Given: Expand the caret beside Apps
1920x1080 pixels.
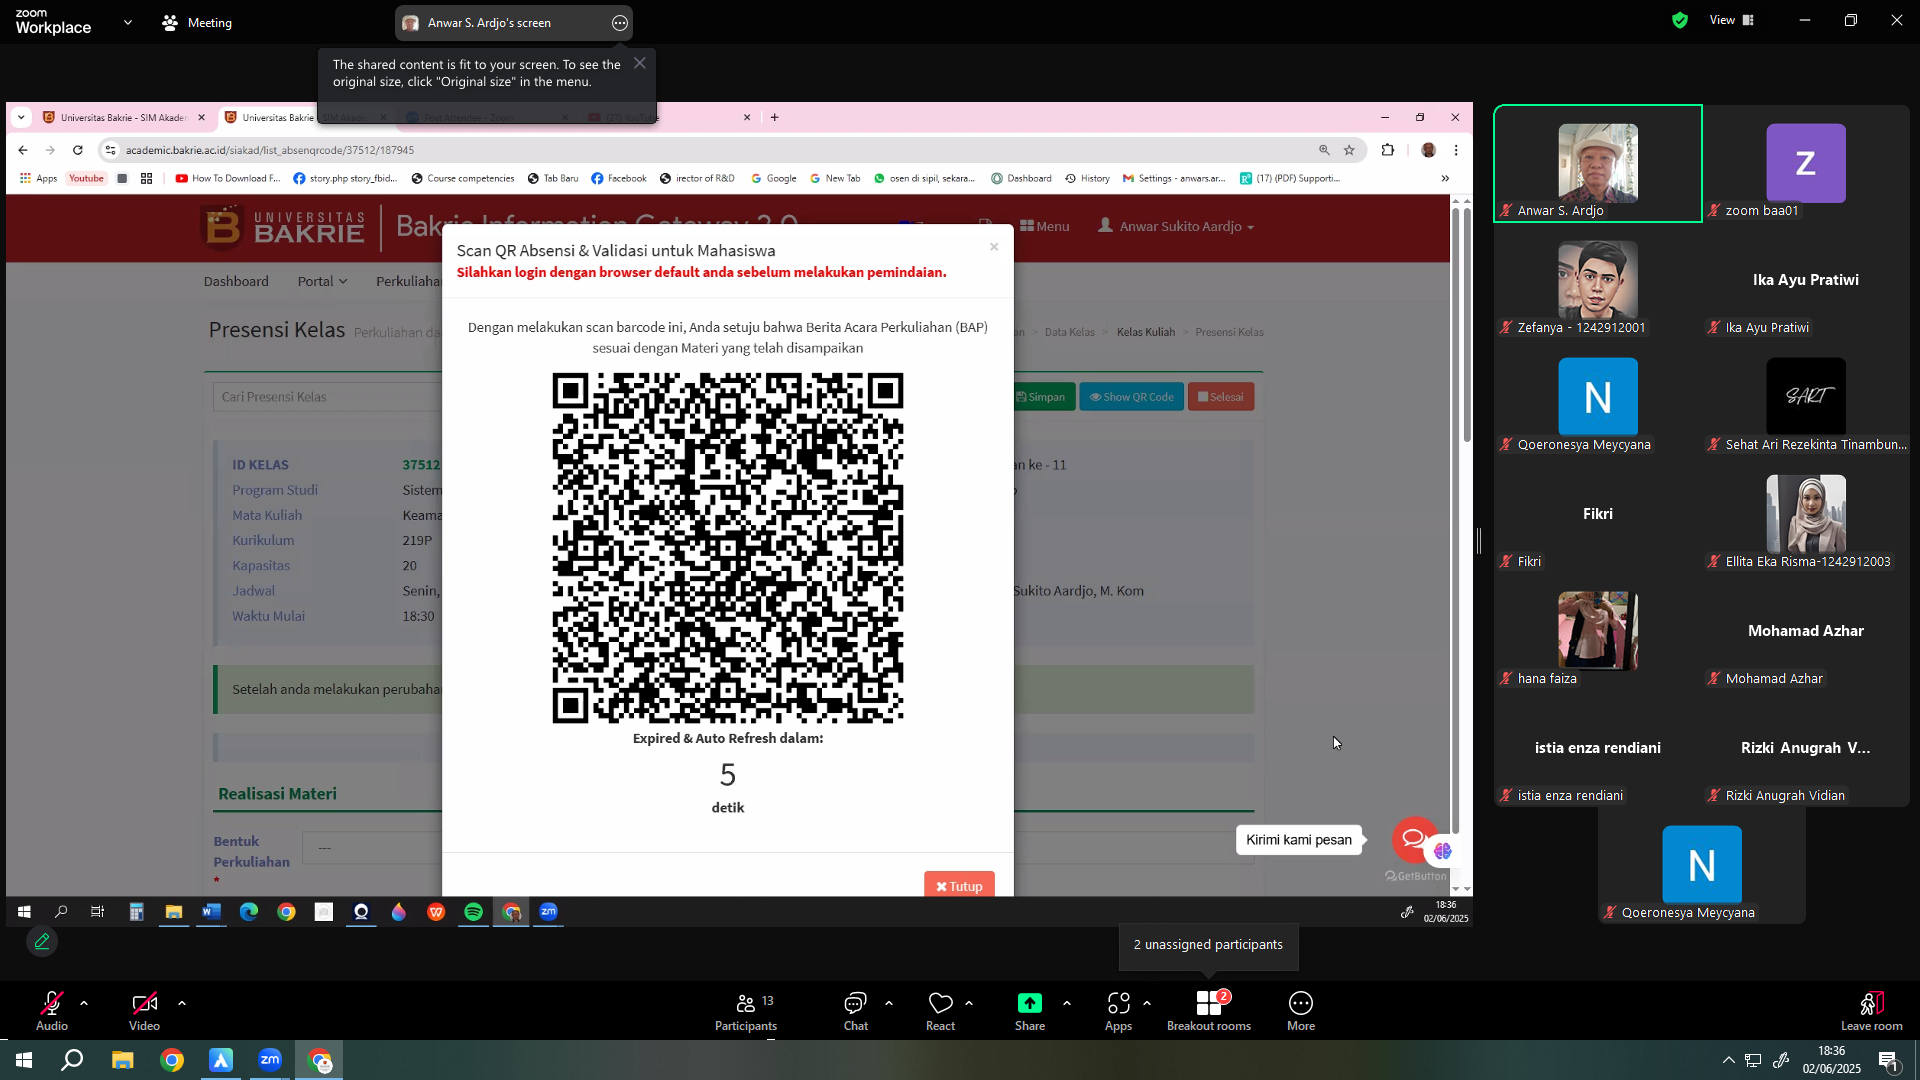Looking at the screenshot, I should (1147, 1002).
